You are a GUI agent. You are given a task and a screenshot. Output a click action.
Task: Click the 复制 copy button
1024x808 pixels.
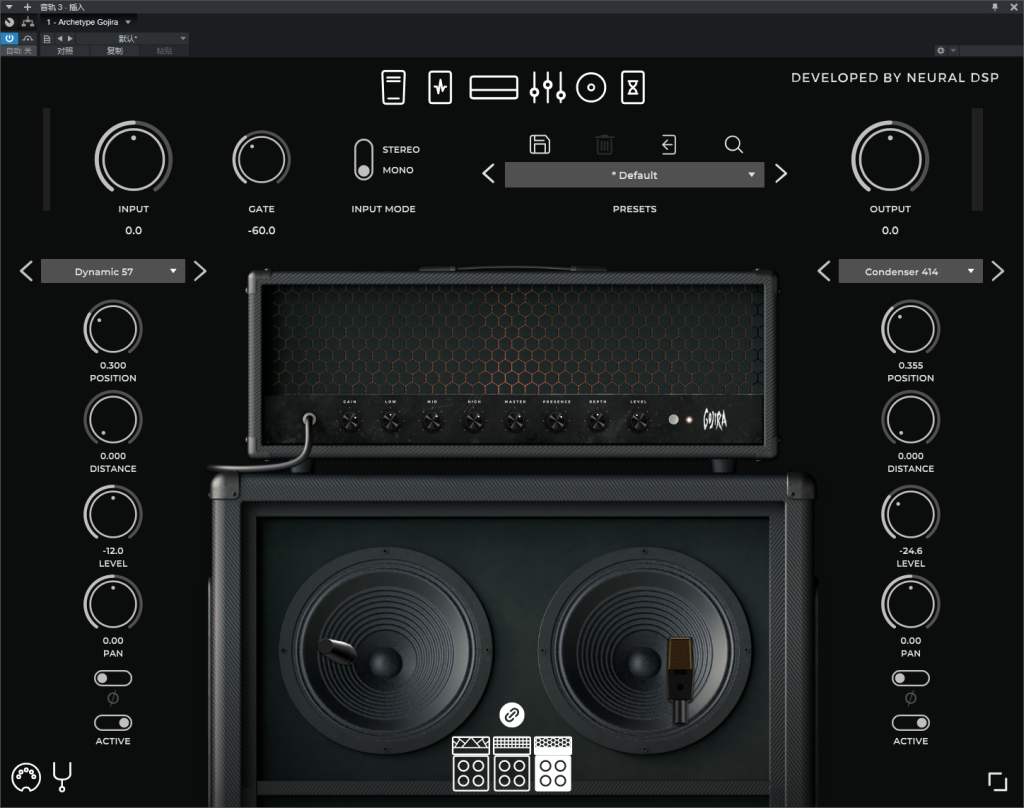point(114,50)
